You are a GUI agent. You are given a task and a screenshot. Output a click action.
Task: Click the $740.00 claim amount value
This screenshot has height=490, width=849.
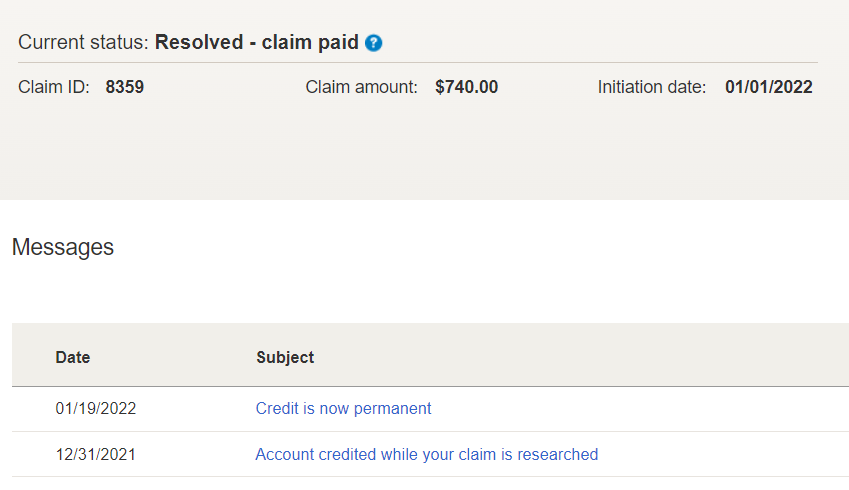tap(466, 87)
